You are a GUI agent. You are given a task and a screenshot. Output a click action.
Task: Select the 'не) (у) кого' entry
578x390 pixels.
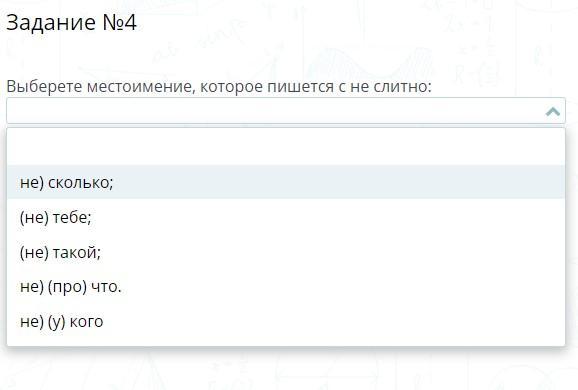tap(286, 321)
